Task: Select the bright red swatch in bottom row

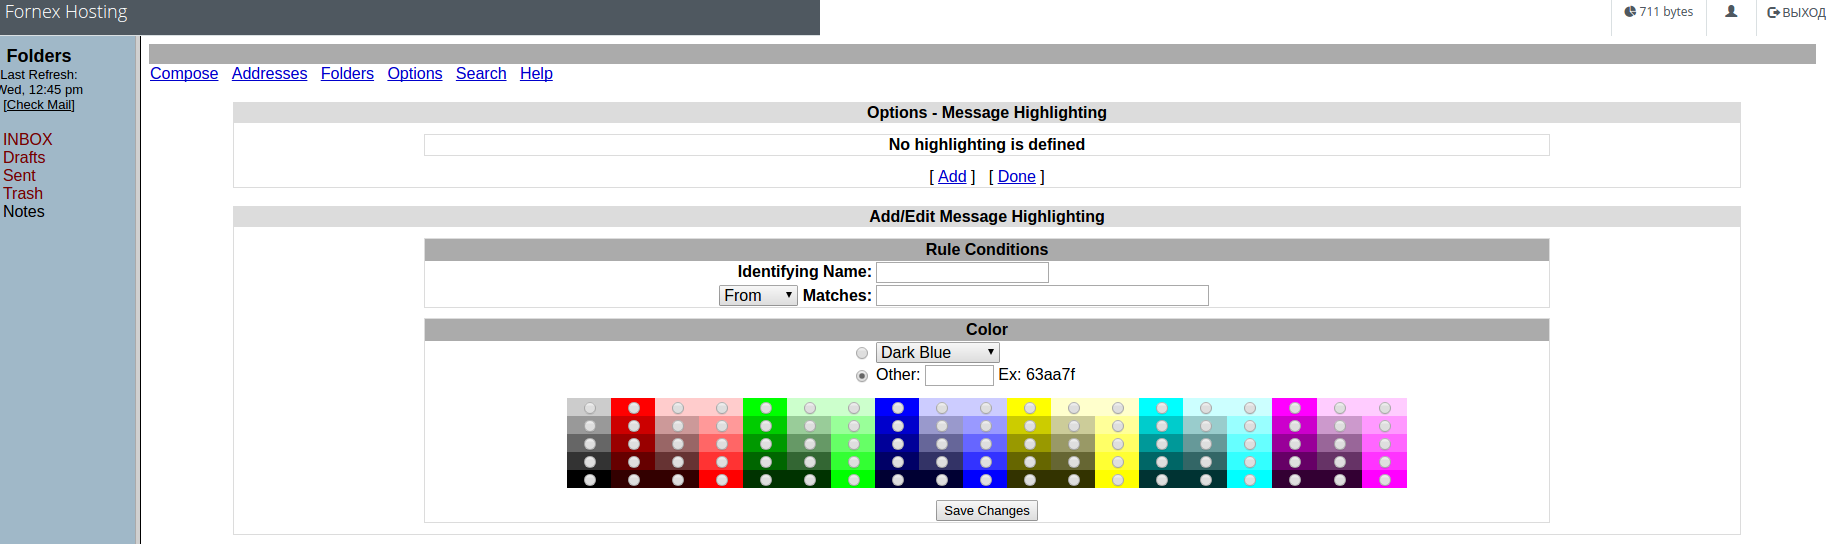Action: [x=722, y=480]
